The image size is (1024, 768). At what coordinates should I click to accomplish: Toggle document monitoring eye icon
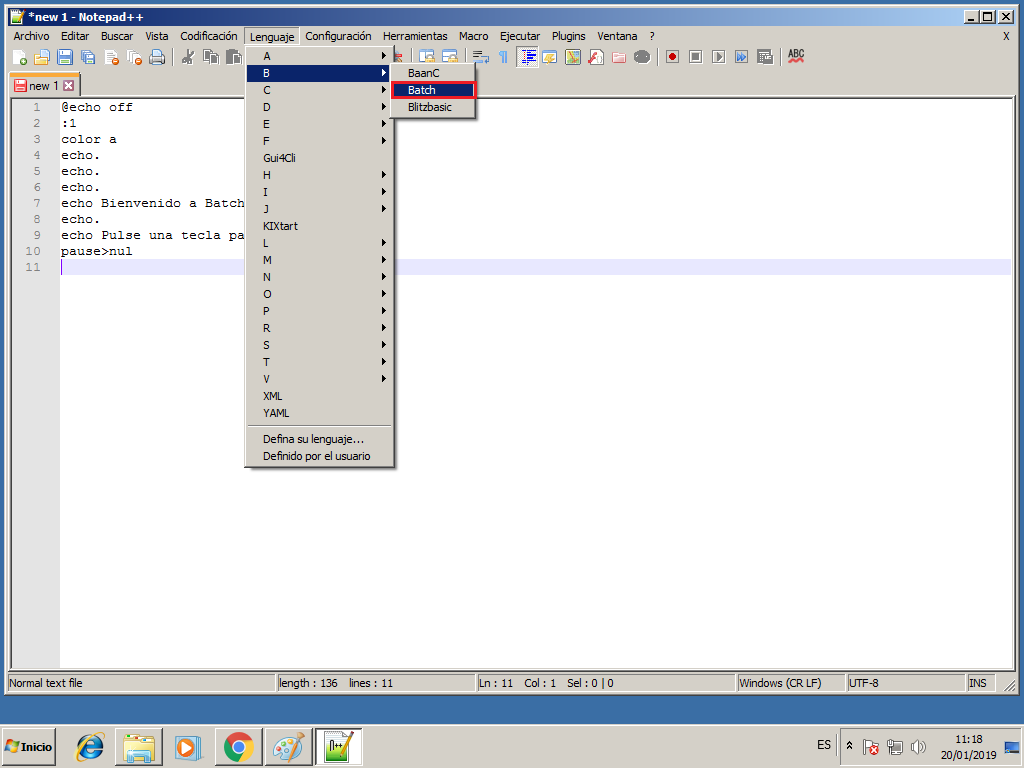[644, 57]
